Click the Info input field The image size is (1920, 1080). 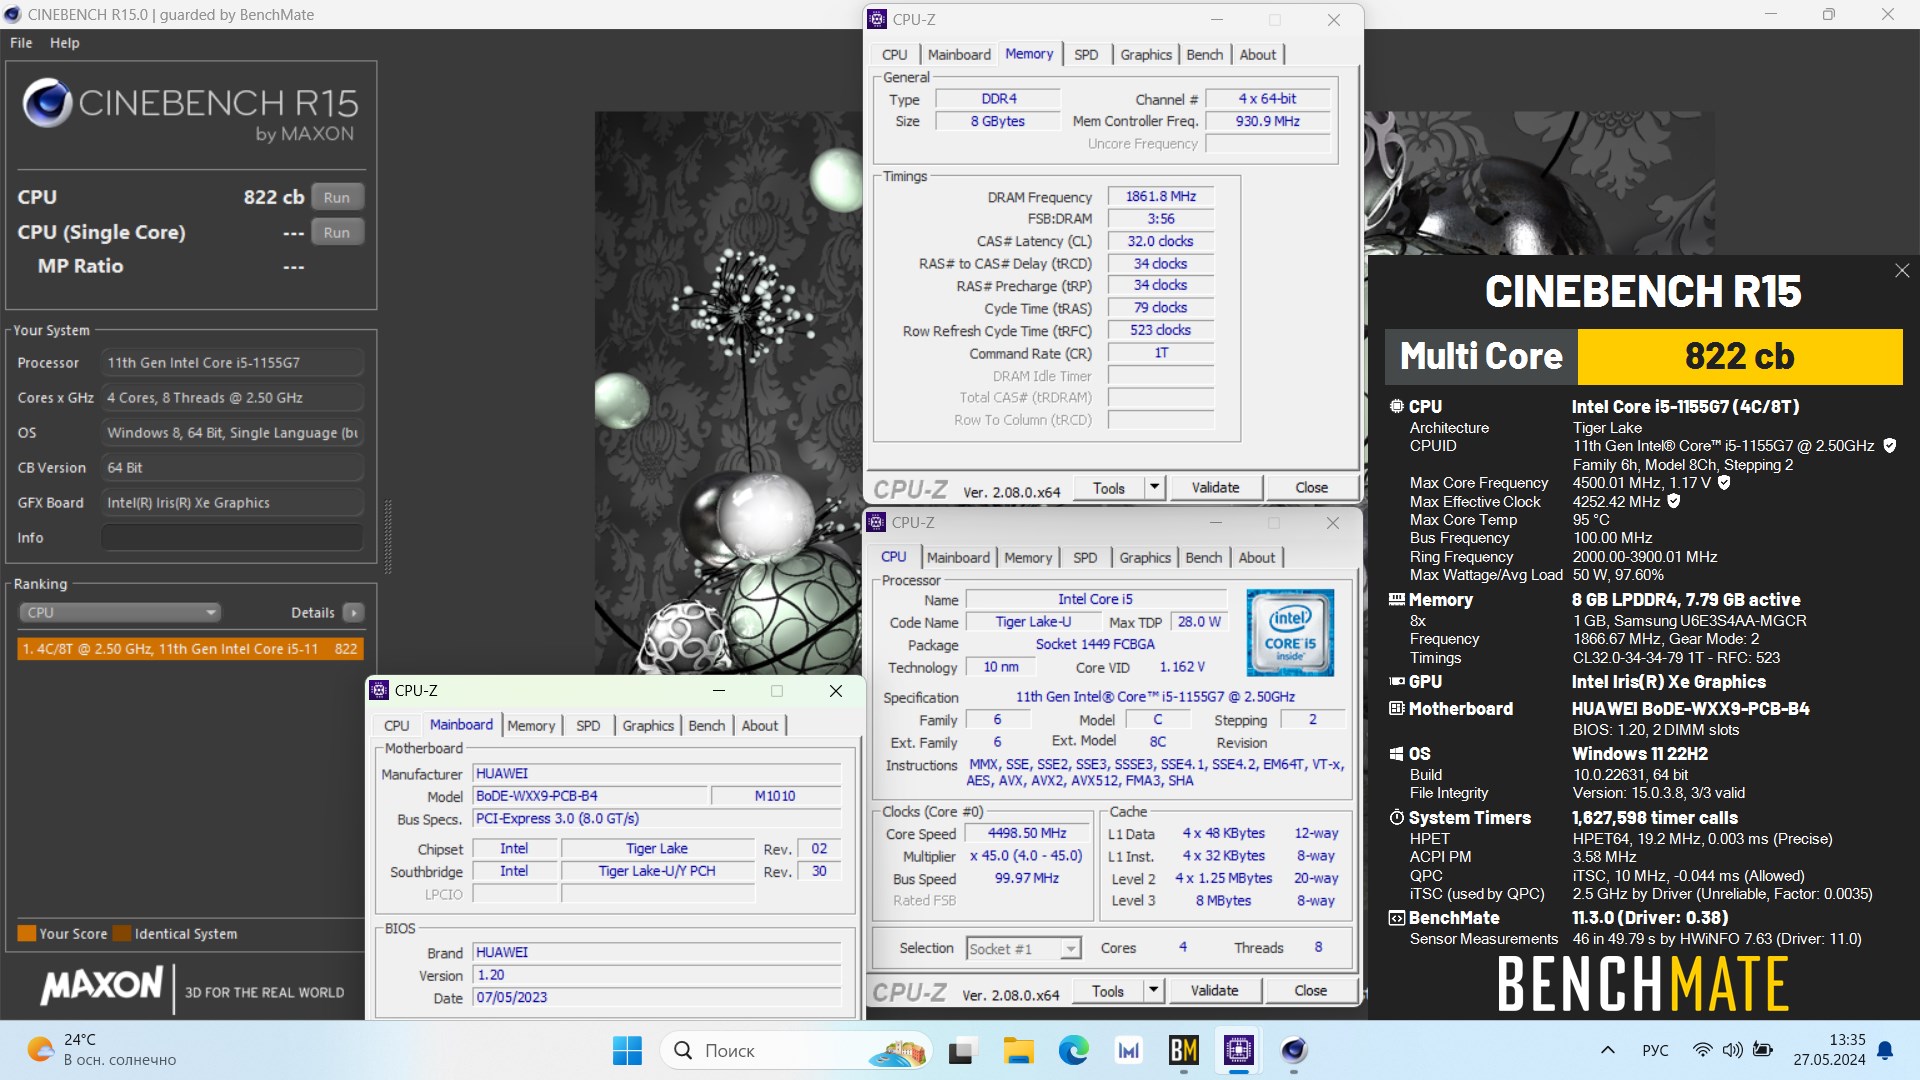(232, 538)
